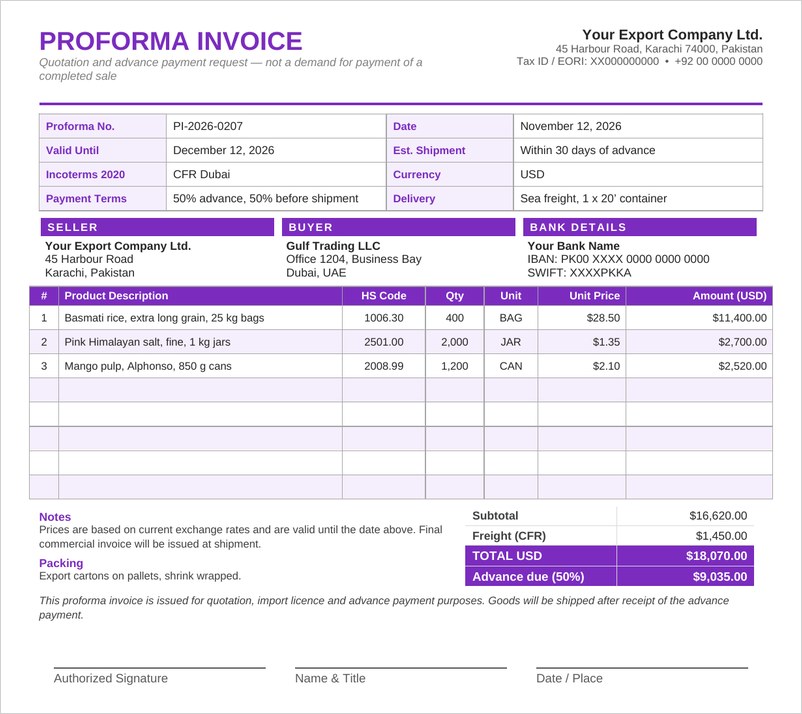This screenshot has height=714, width=802.
Task: Click the Incoterms 2020 label
Action: pyautogui.click(x=85, y=174)
